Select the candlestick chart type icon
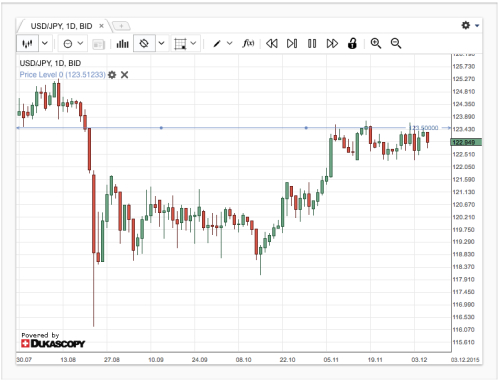The image size is (500, 382). tap(27, 43)
